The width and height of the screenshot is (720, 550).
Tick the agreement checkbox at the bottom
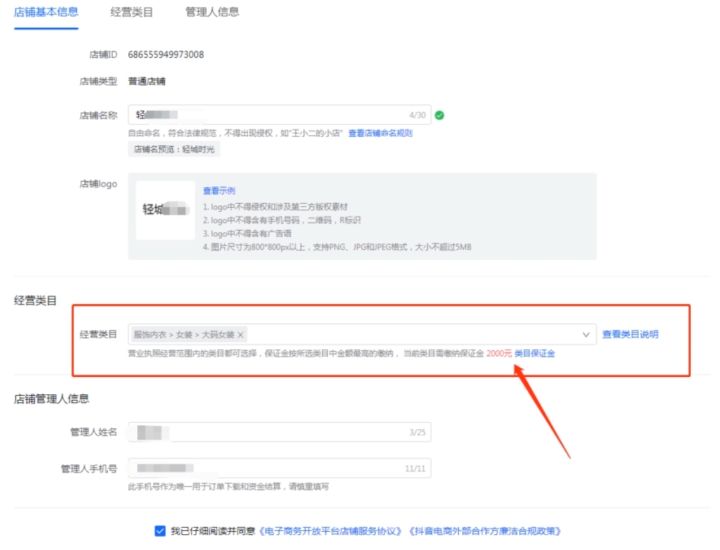point(160,531)
